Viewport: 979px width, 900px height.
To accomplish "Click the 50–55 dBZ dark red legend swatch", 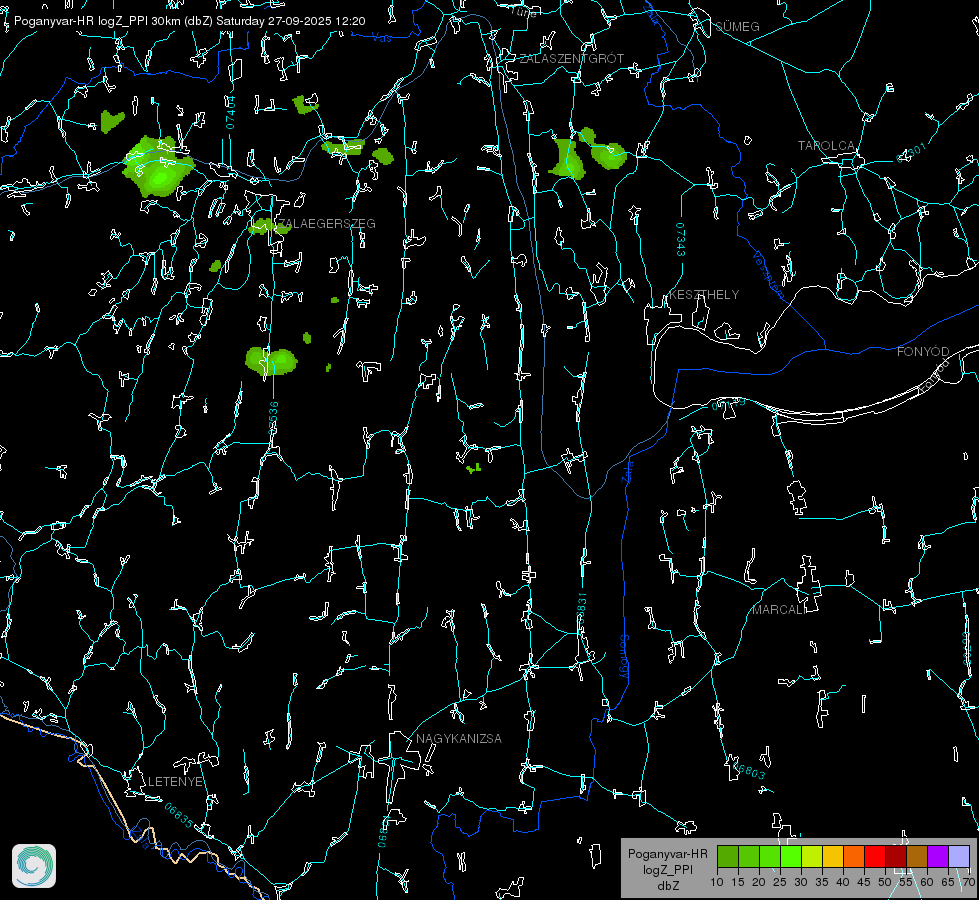I will 896,856.
